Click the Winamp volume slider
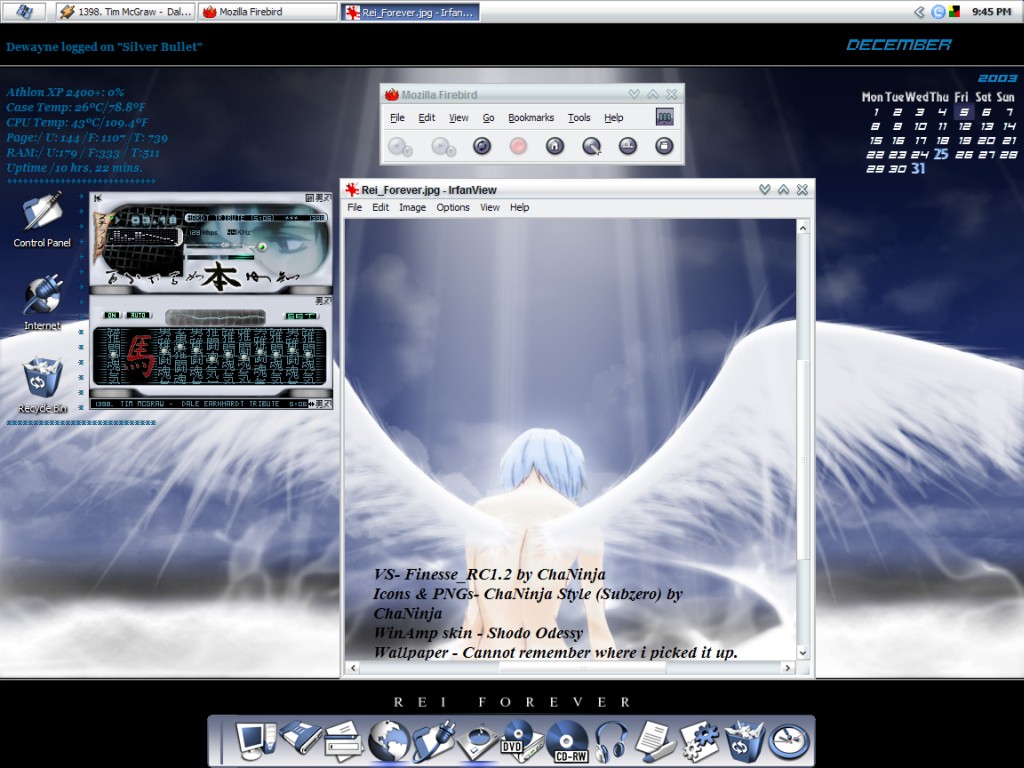The height and width of the screenshot is (768, 1024). [x=212, y=245]
